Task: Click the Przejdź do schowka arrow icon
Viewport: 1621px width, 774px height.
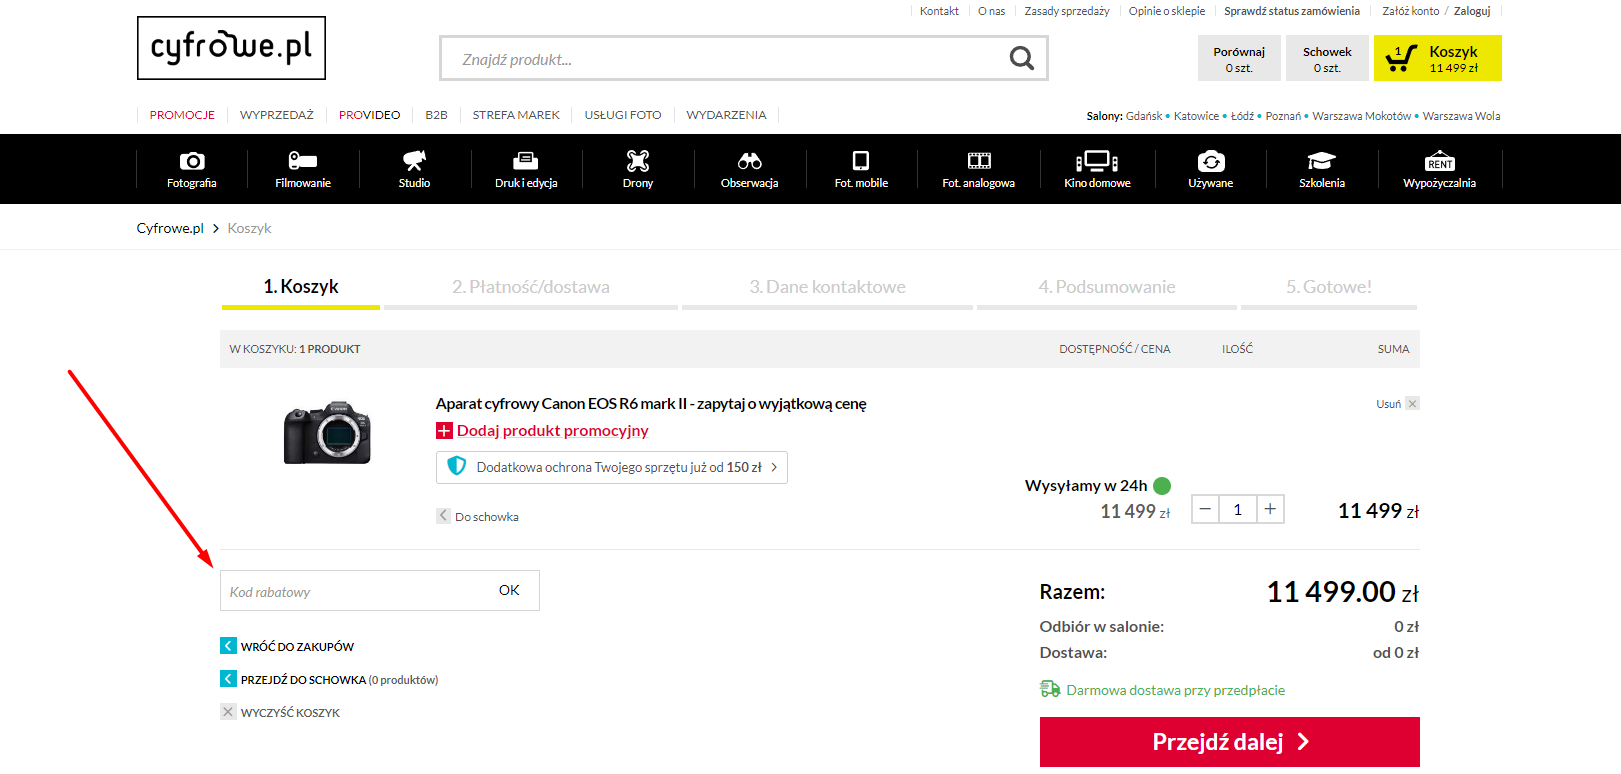Action: coord(228,679)
